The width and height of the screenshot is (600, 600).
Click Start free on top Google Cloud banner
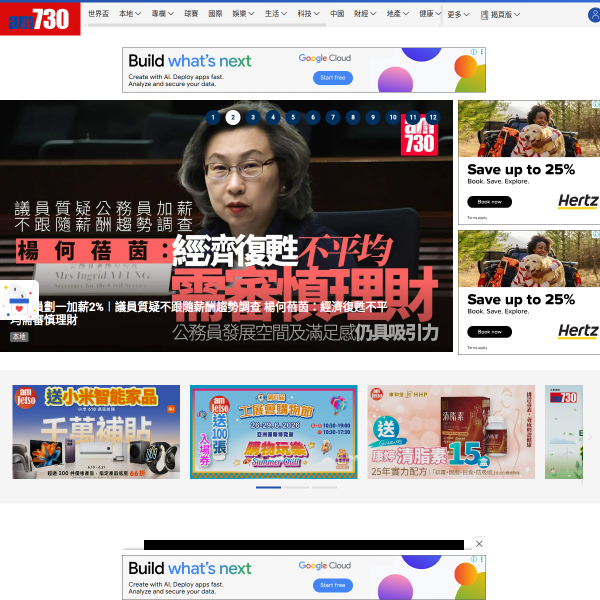click(333, 78)
